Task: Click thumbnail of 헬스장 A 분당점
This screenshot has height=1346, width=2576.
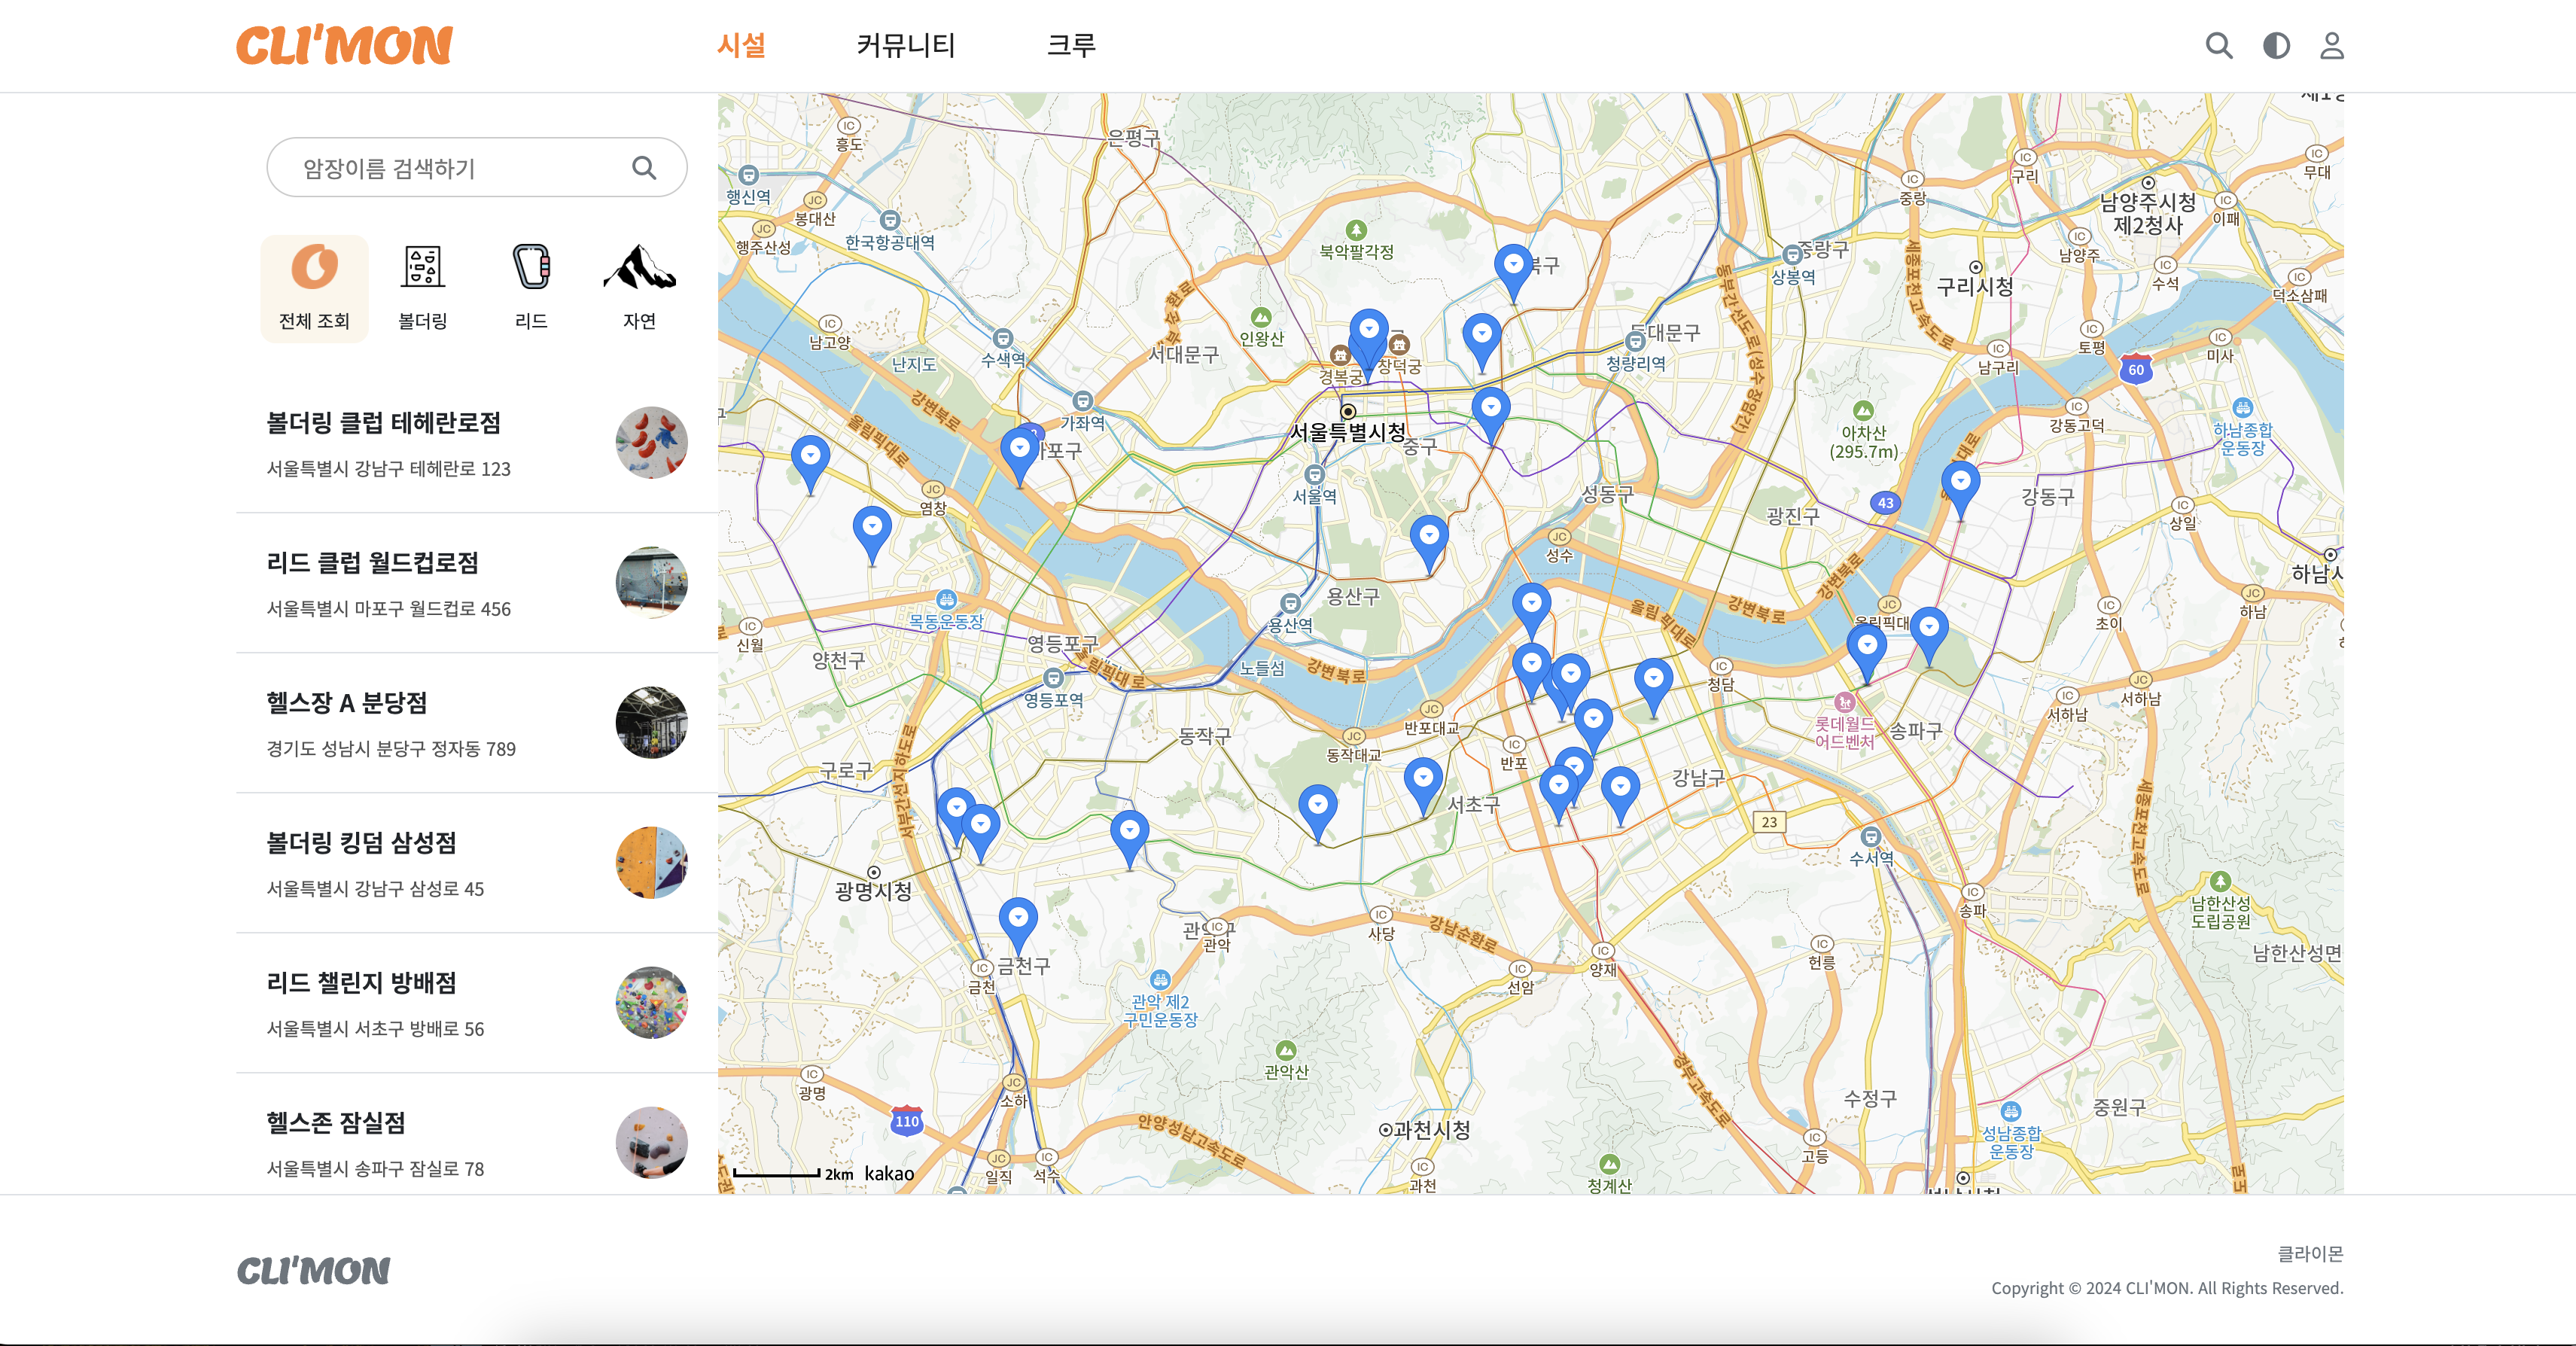Action: pyautogui.click(x=651, y=723)
